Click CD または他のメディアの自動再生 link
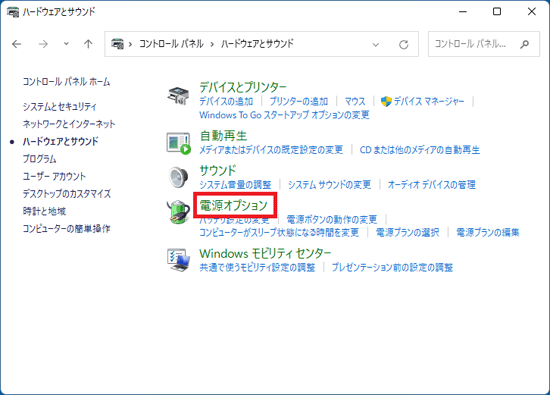This screenshot has height=395, width=550. (420, 150)
